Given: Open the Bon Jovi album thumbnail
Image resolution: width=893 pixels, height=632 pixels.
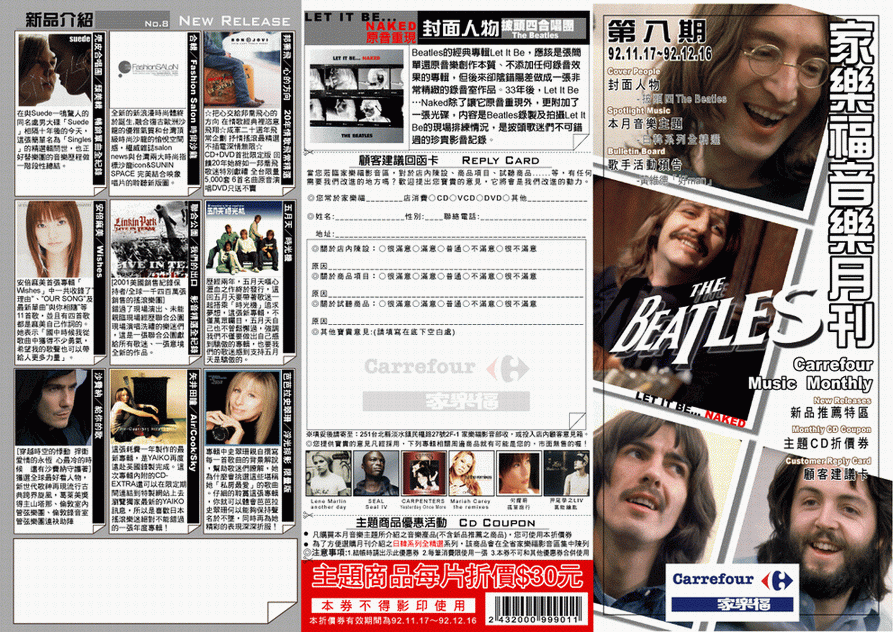Looking at the screenshot, I should 243,69.
